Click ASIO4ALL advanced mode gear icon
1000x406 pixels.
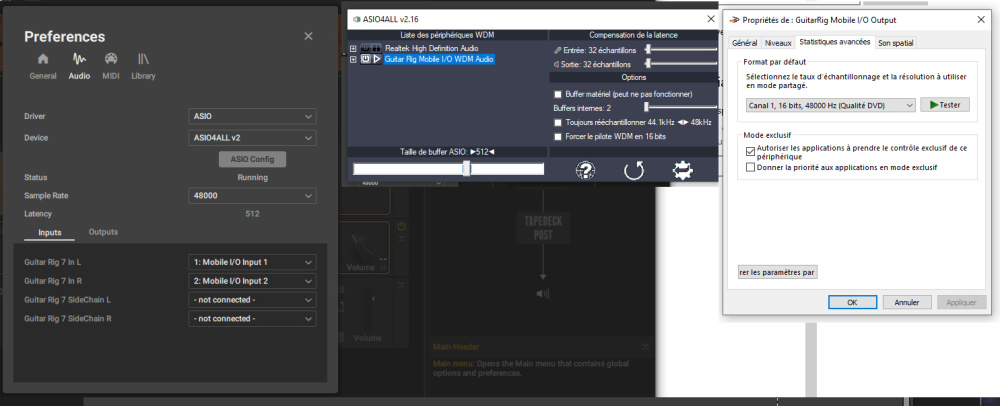click(683, 170)
